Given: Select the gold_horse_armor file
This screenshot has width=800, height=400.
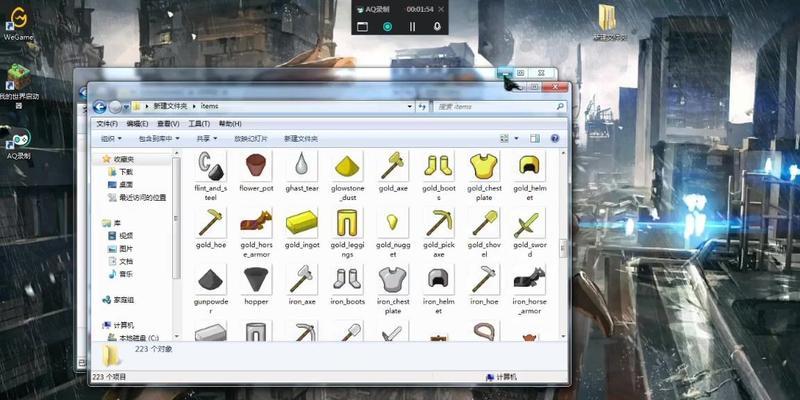Looking at the screenshot, I should coord(256,222).
